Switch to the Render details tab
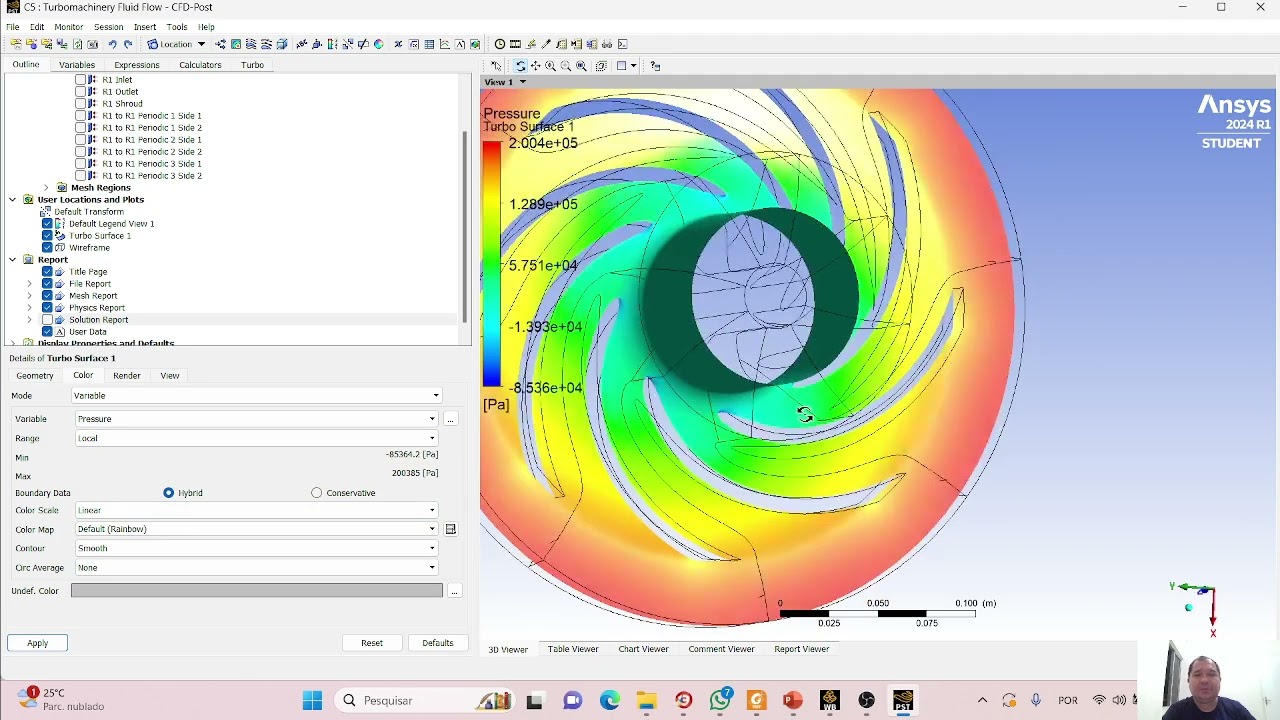 (127, 376)
